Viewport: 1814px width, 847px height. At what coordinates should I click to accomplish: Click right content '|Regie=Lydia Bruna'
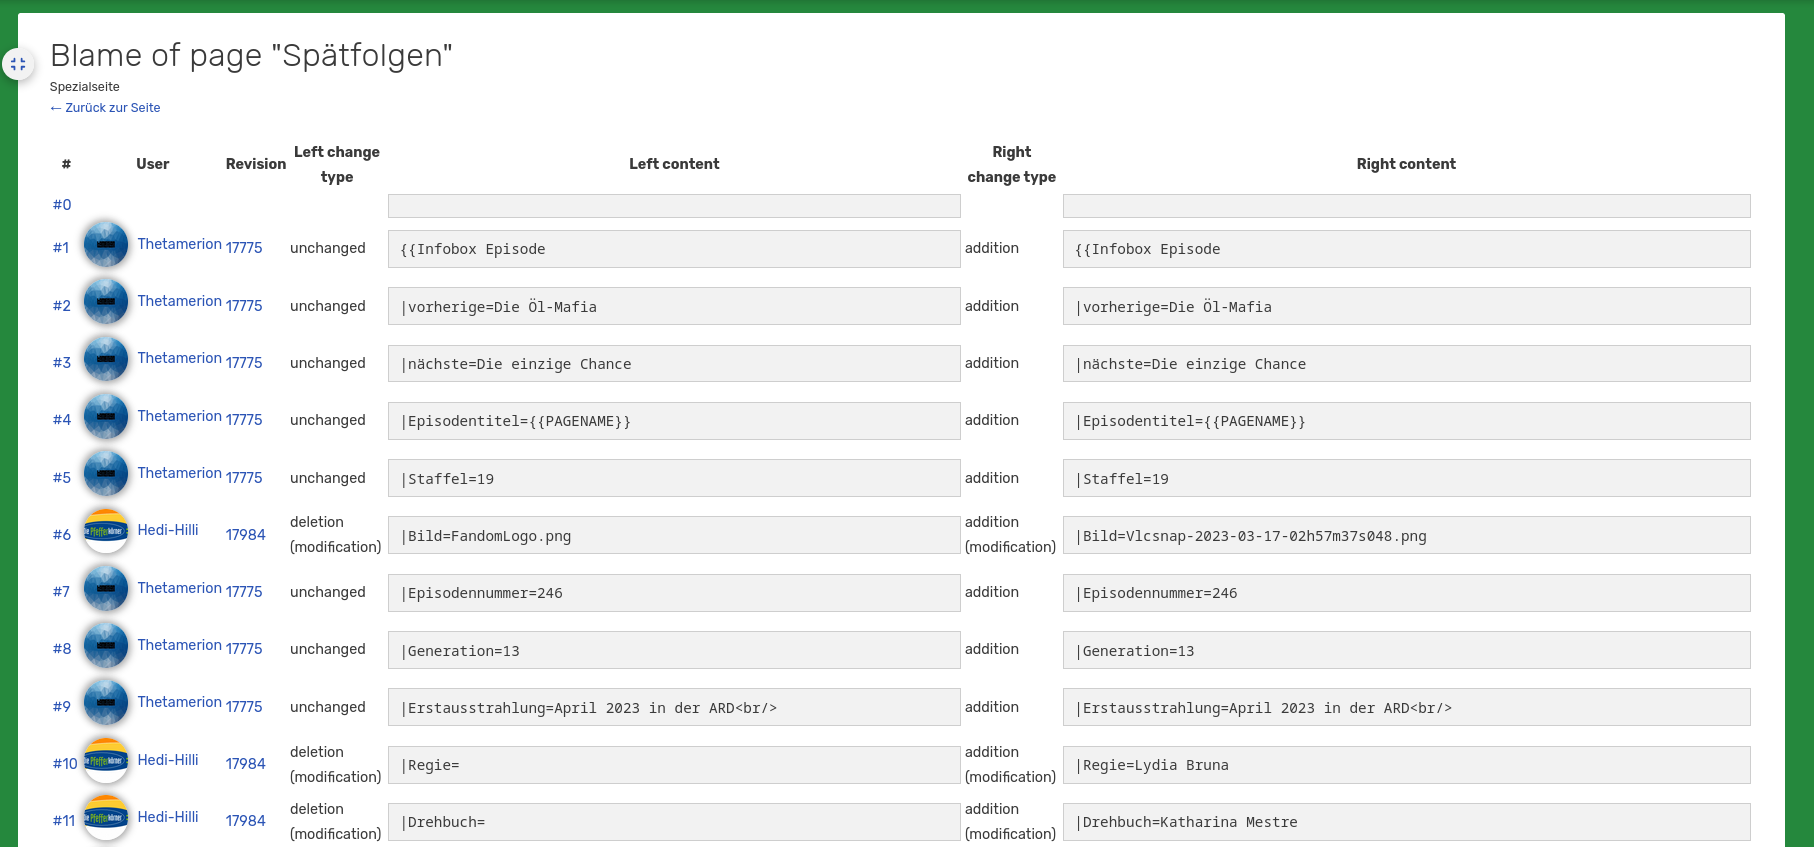point(1406,765)
